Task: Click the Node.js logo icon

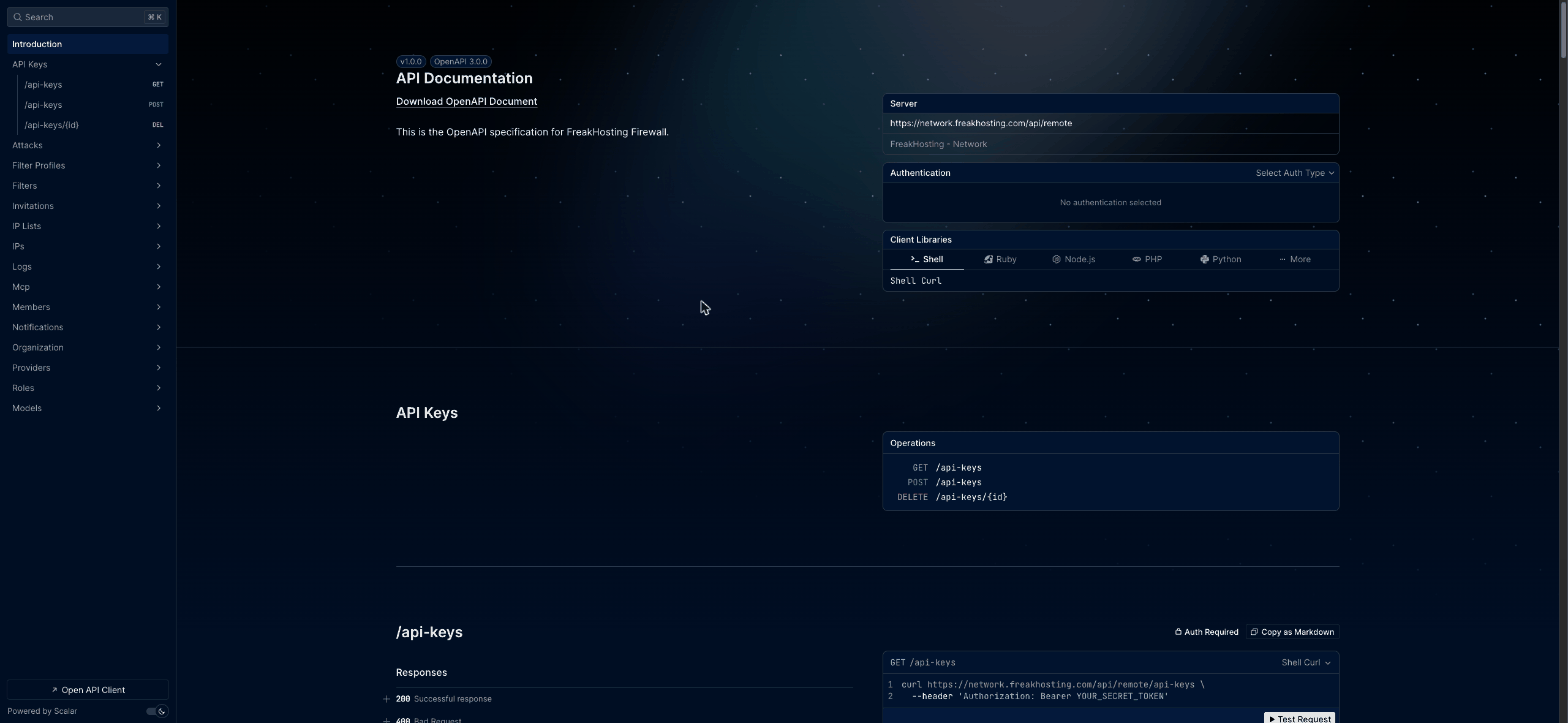Action: pyautogui.click(x=1056, y=259)
